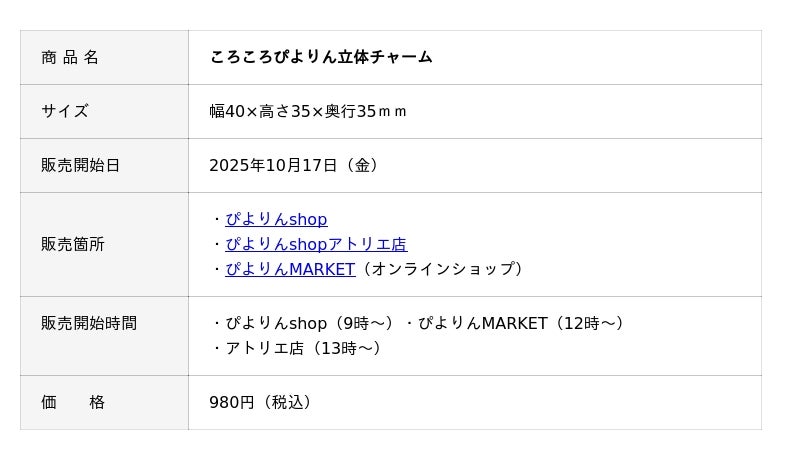Click the サイズ row label
Screen dimensions: 800x460
65,111
